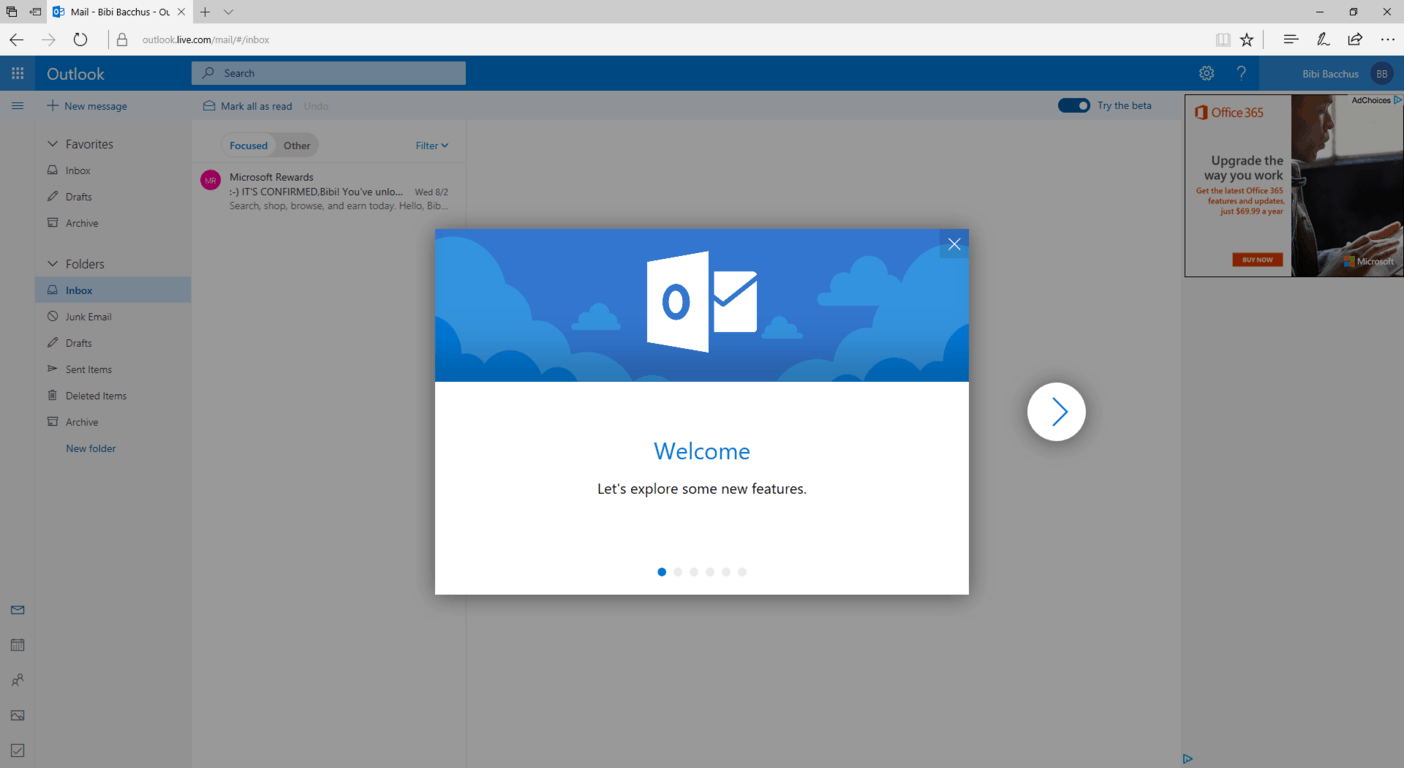Screen dimensions: 1404x768
Task: Collapse the Favorites section
Action: tap(53, 144)
